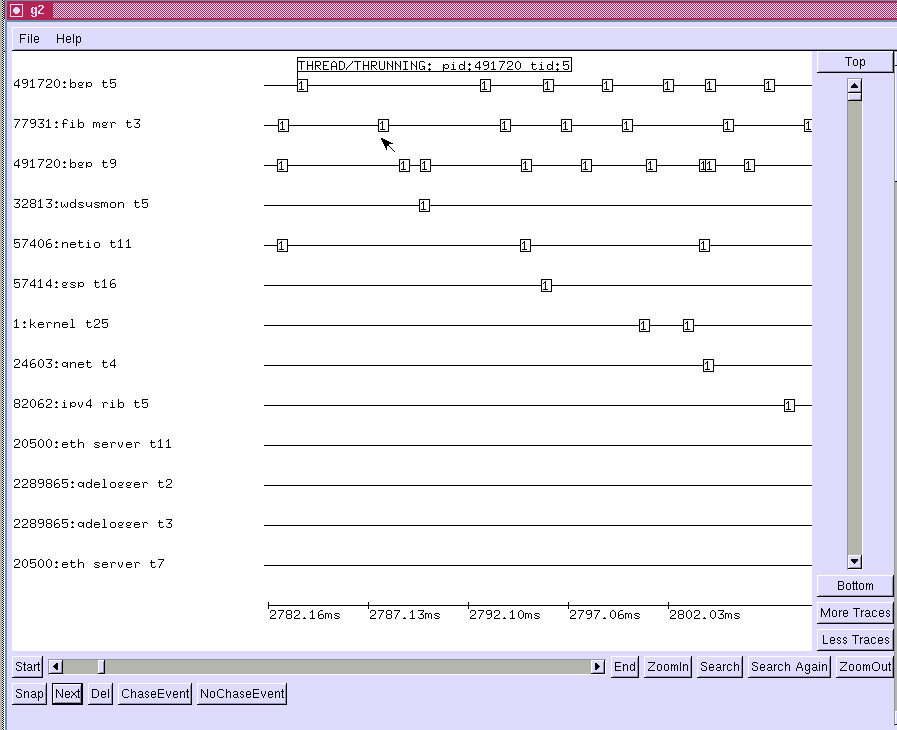Click the Snap button
897x730 pixels.
[x=30, y=694]
